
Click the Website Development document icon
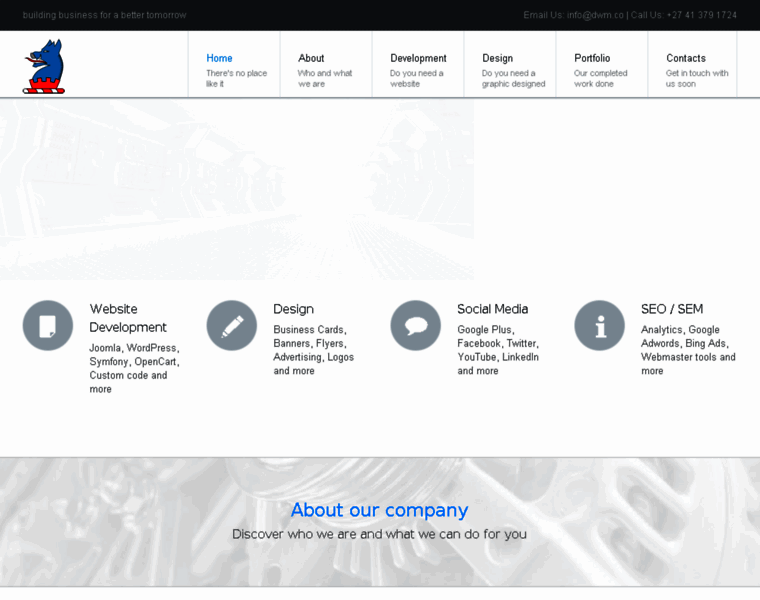[x=48, y=326]
